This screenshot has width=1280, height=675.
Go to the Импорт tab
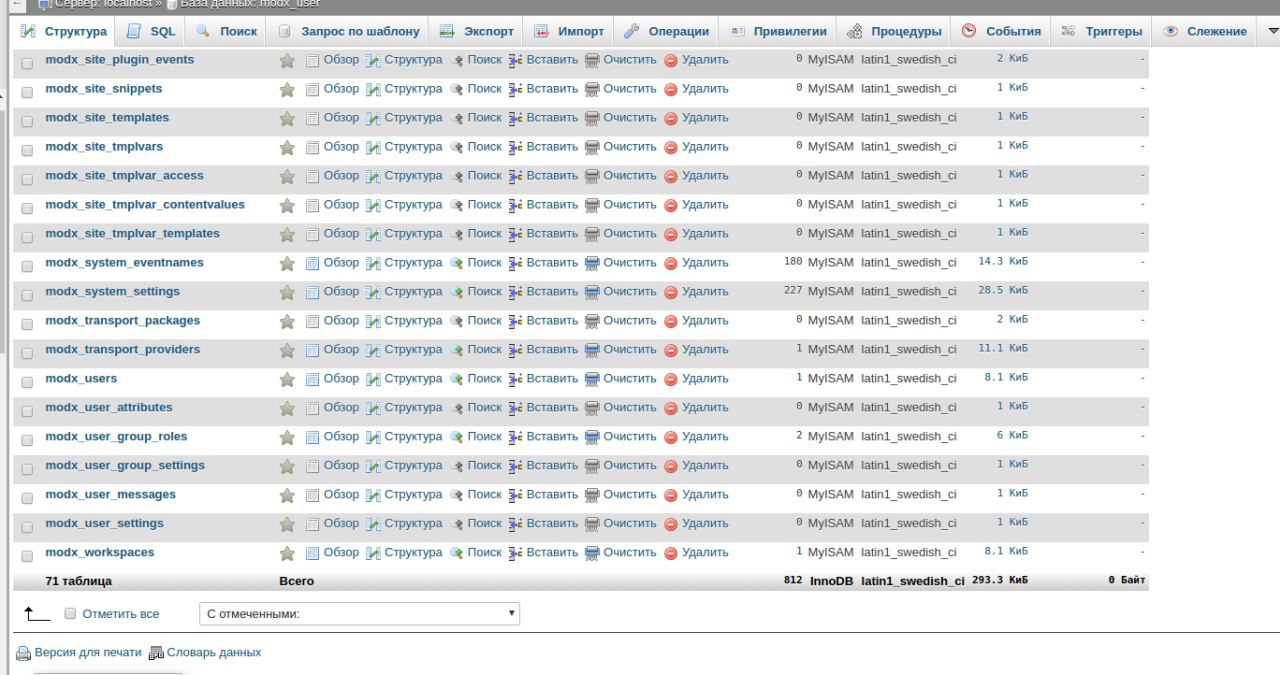(570, 31)
